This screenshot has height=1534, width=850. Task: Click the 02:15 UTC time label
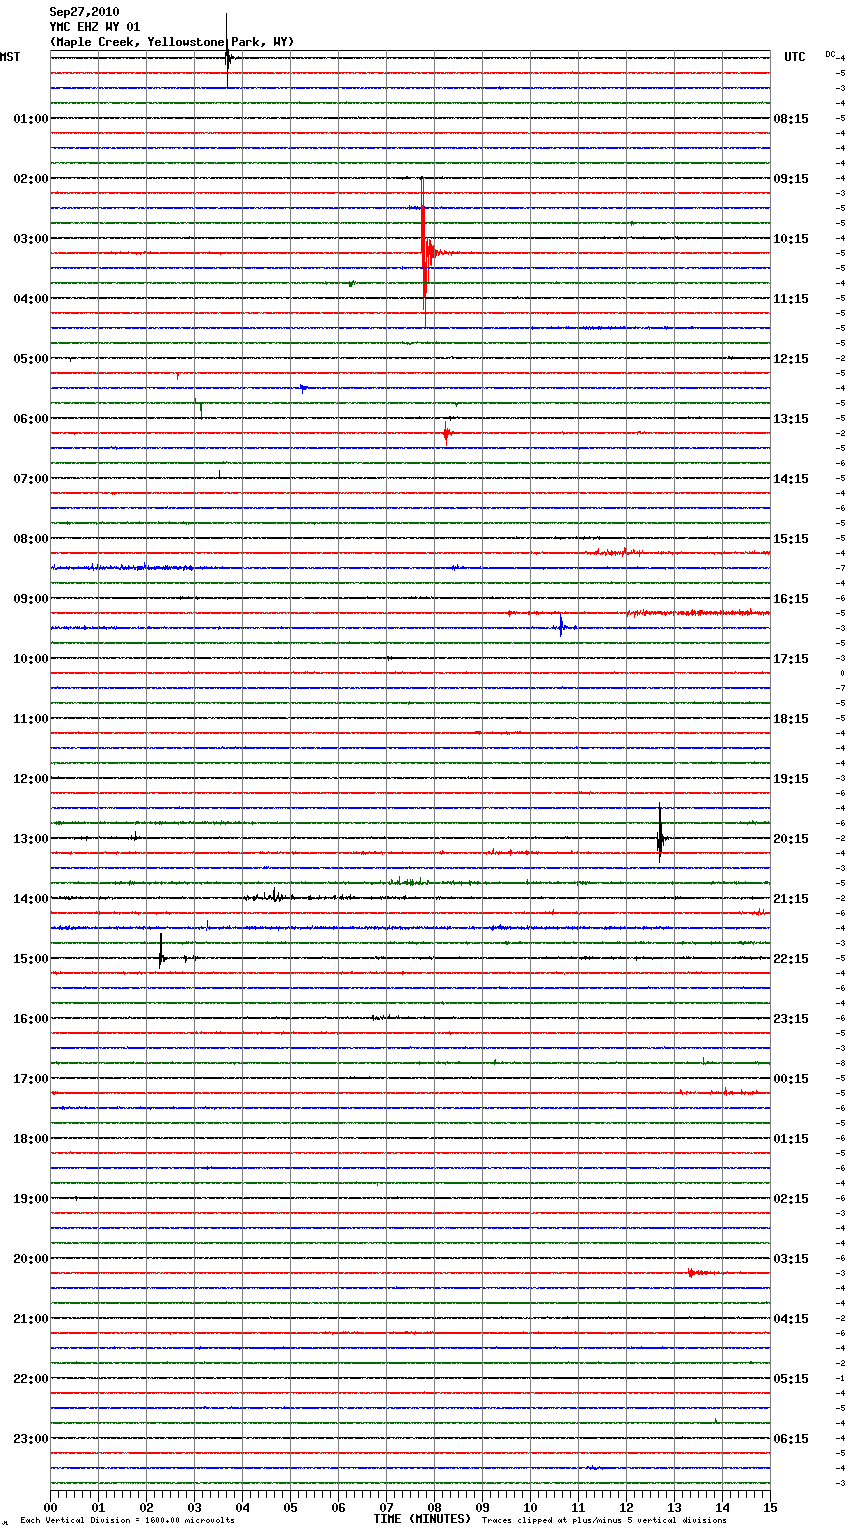tap(791, 1199)
